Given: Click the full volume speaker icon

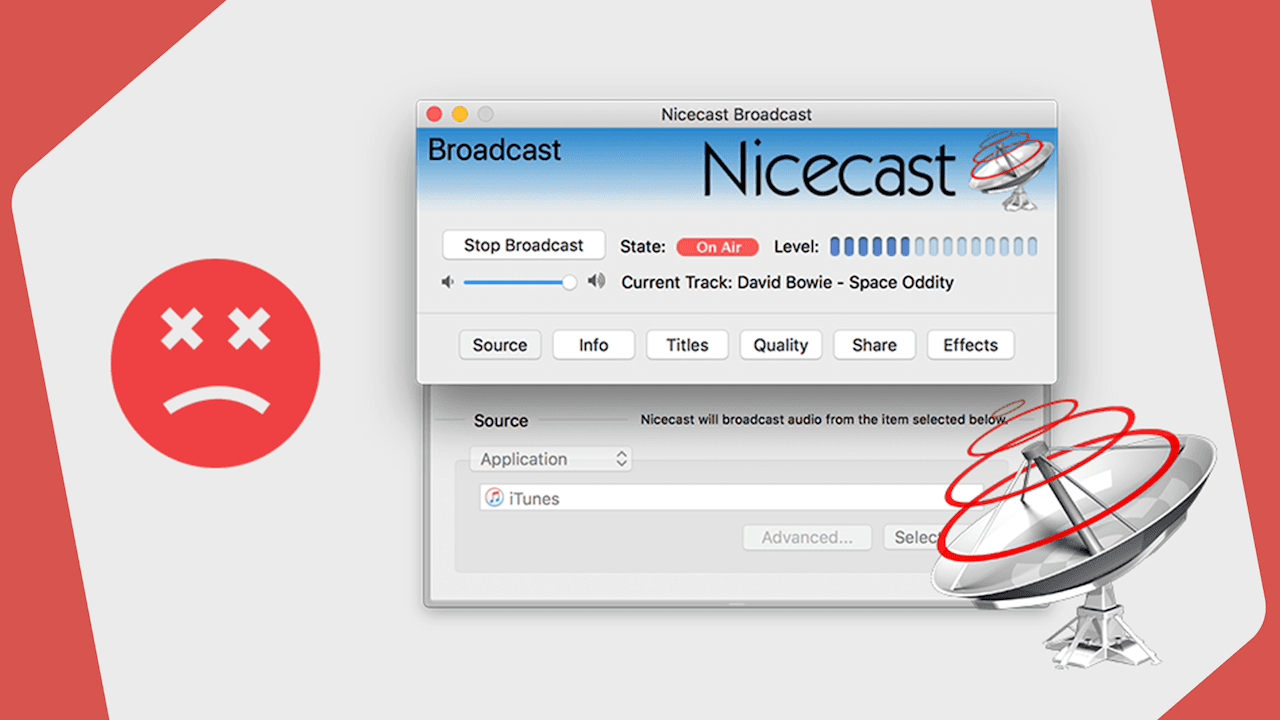Looking at the screenshot, I should (596, 282).
